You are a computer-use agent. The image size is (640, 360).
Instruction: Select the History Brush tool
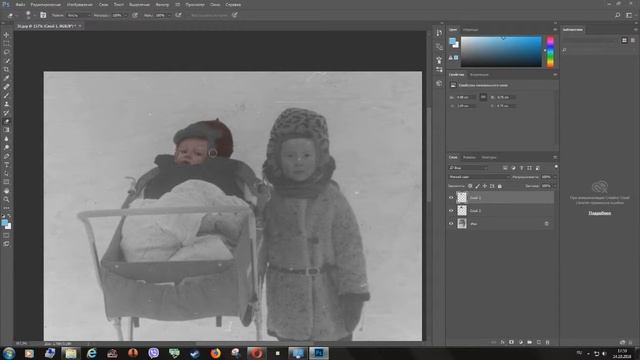[x=6, y=113]
